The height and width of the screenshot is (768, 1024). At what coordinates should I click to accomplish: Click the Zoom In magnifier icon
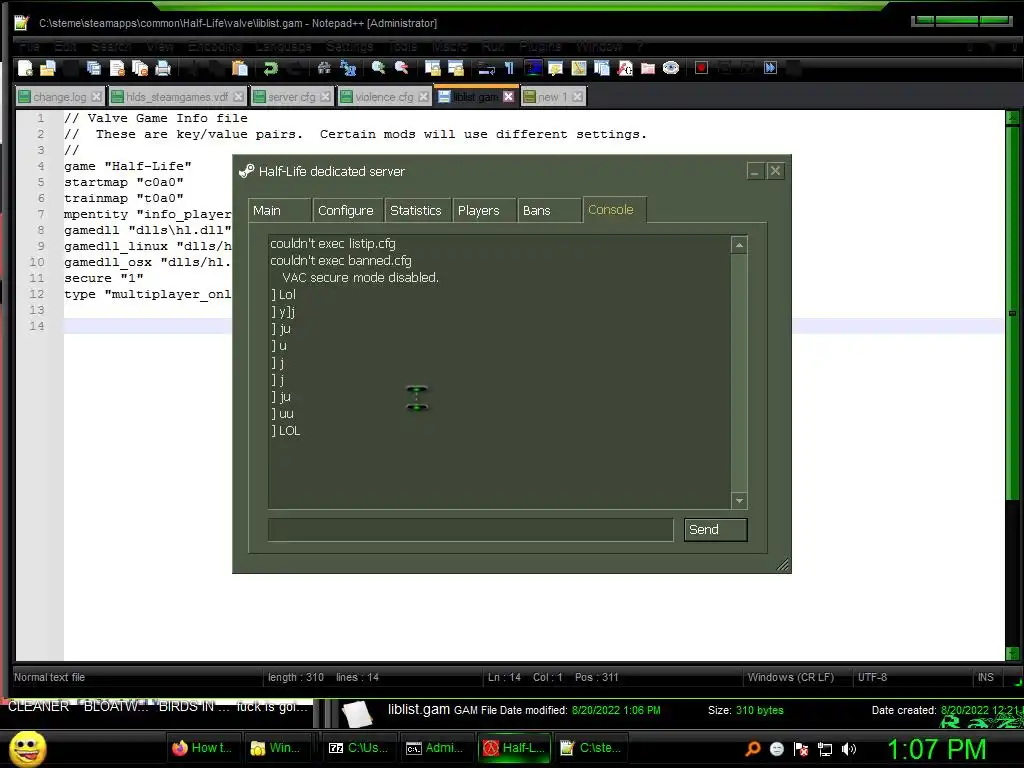pyautogui.click(x=378, y=68)
